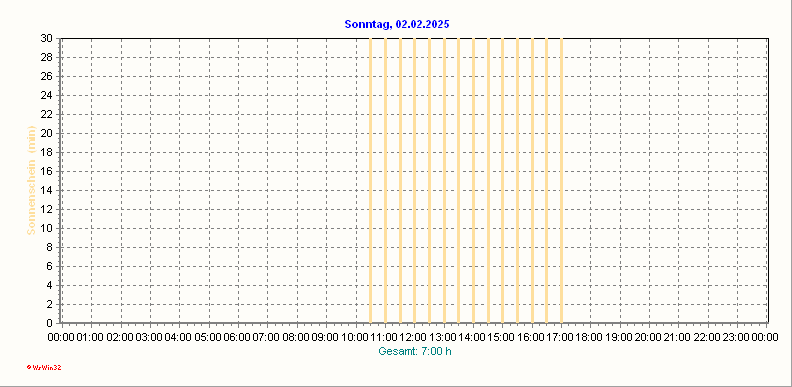Select the sunshine bar at 14:30

pos(488,180)
